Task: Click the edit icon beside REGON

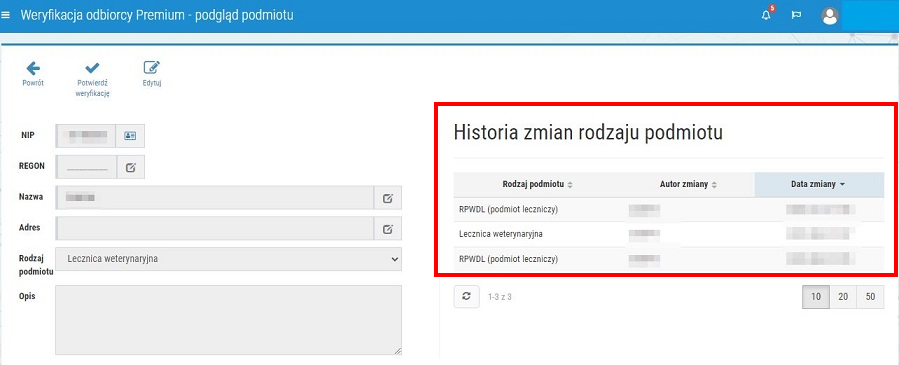Action: pos(131,167)
